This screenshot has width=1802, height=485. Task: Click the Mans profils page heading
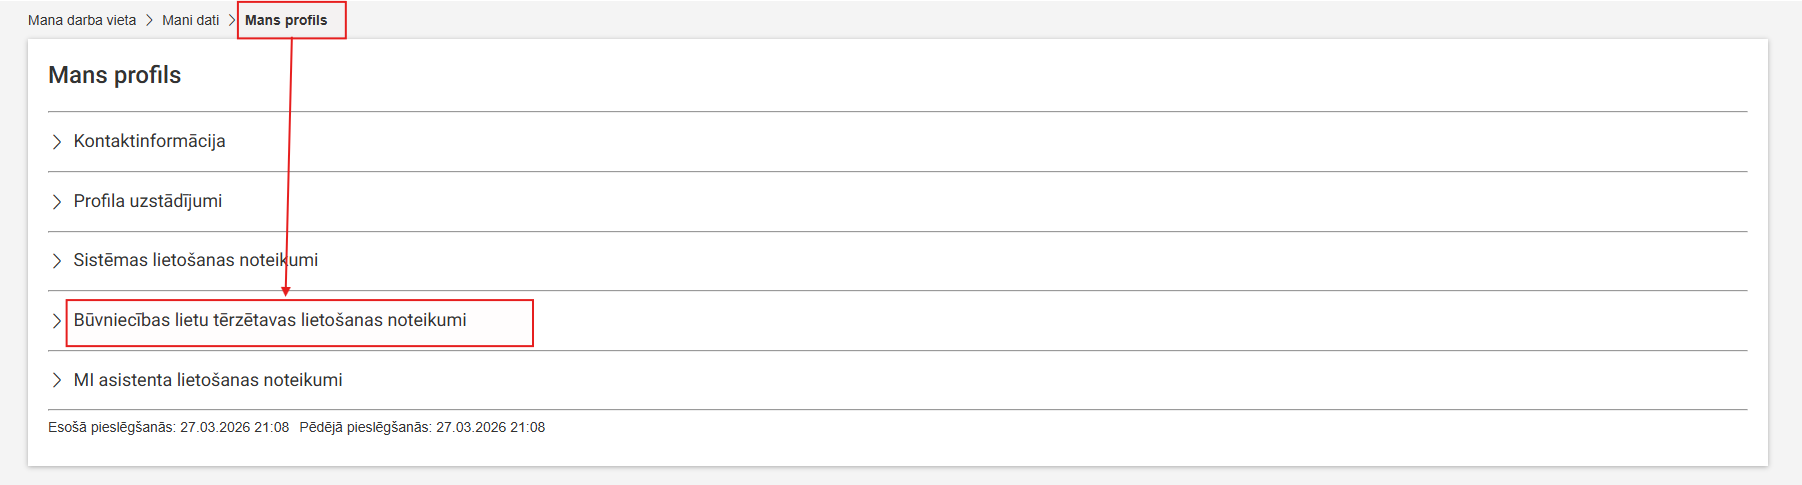[x=115, y=75]
